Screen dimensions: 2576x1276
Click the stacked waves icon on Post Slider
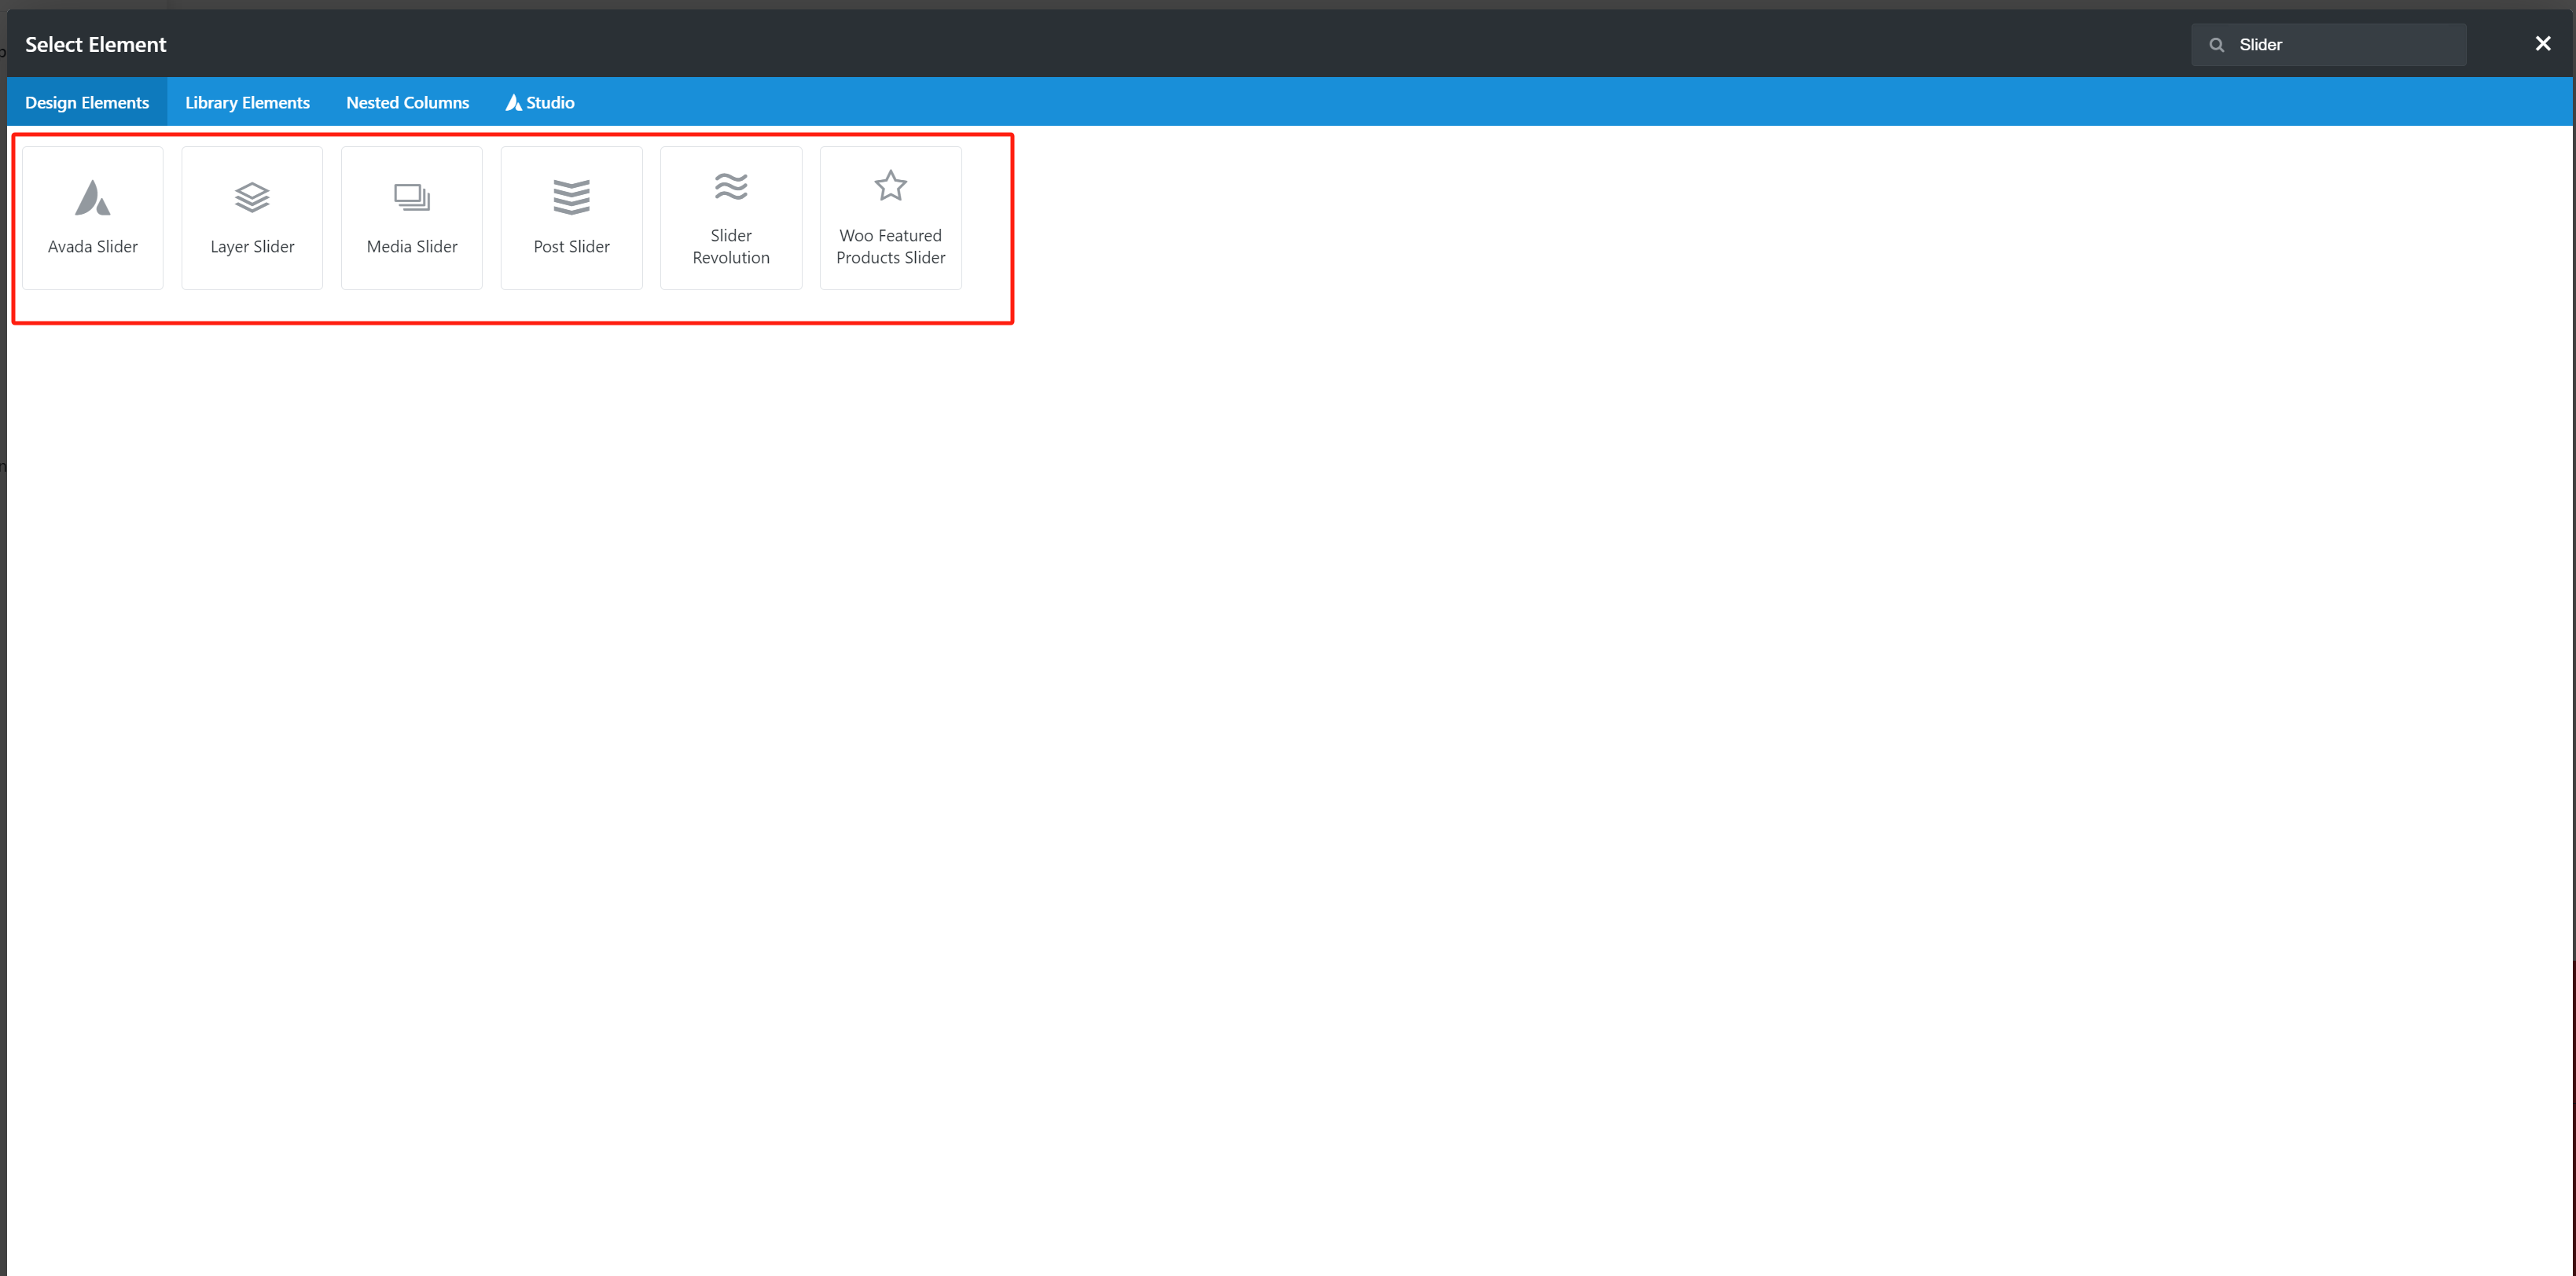[x=571, y=196]
